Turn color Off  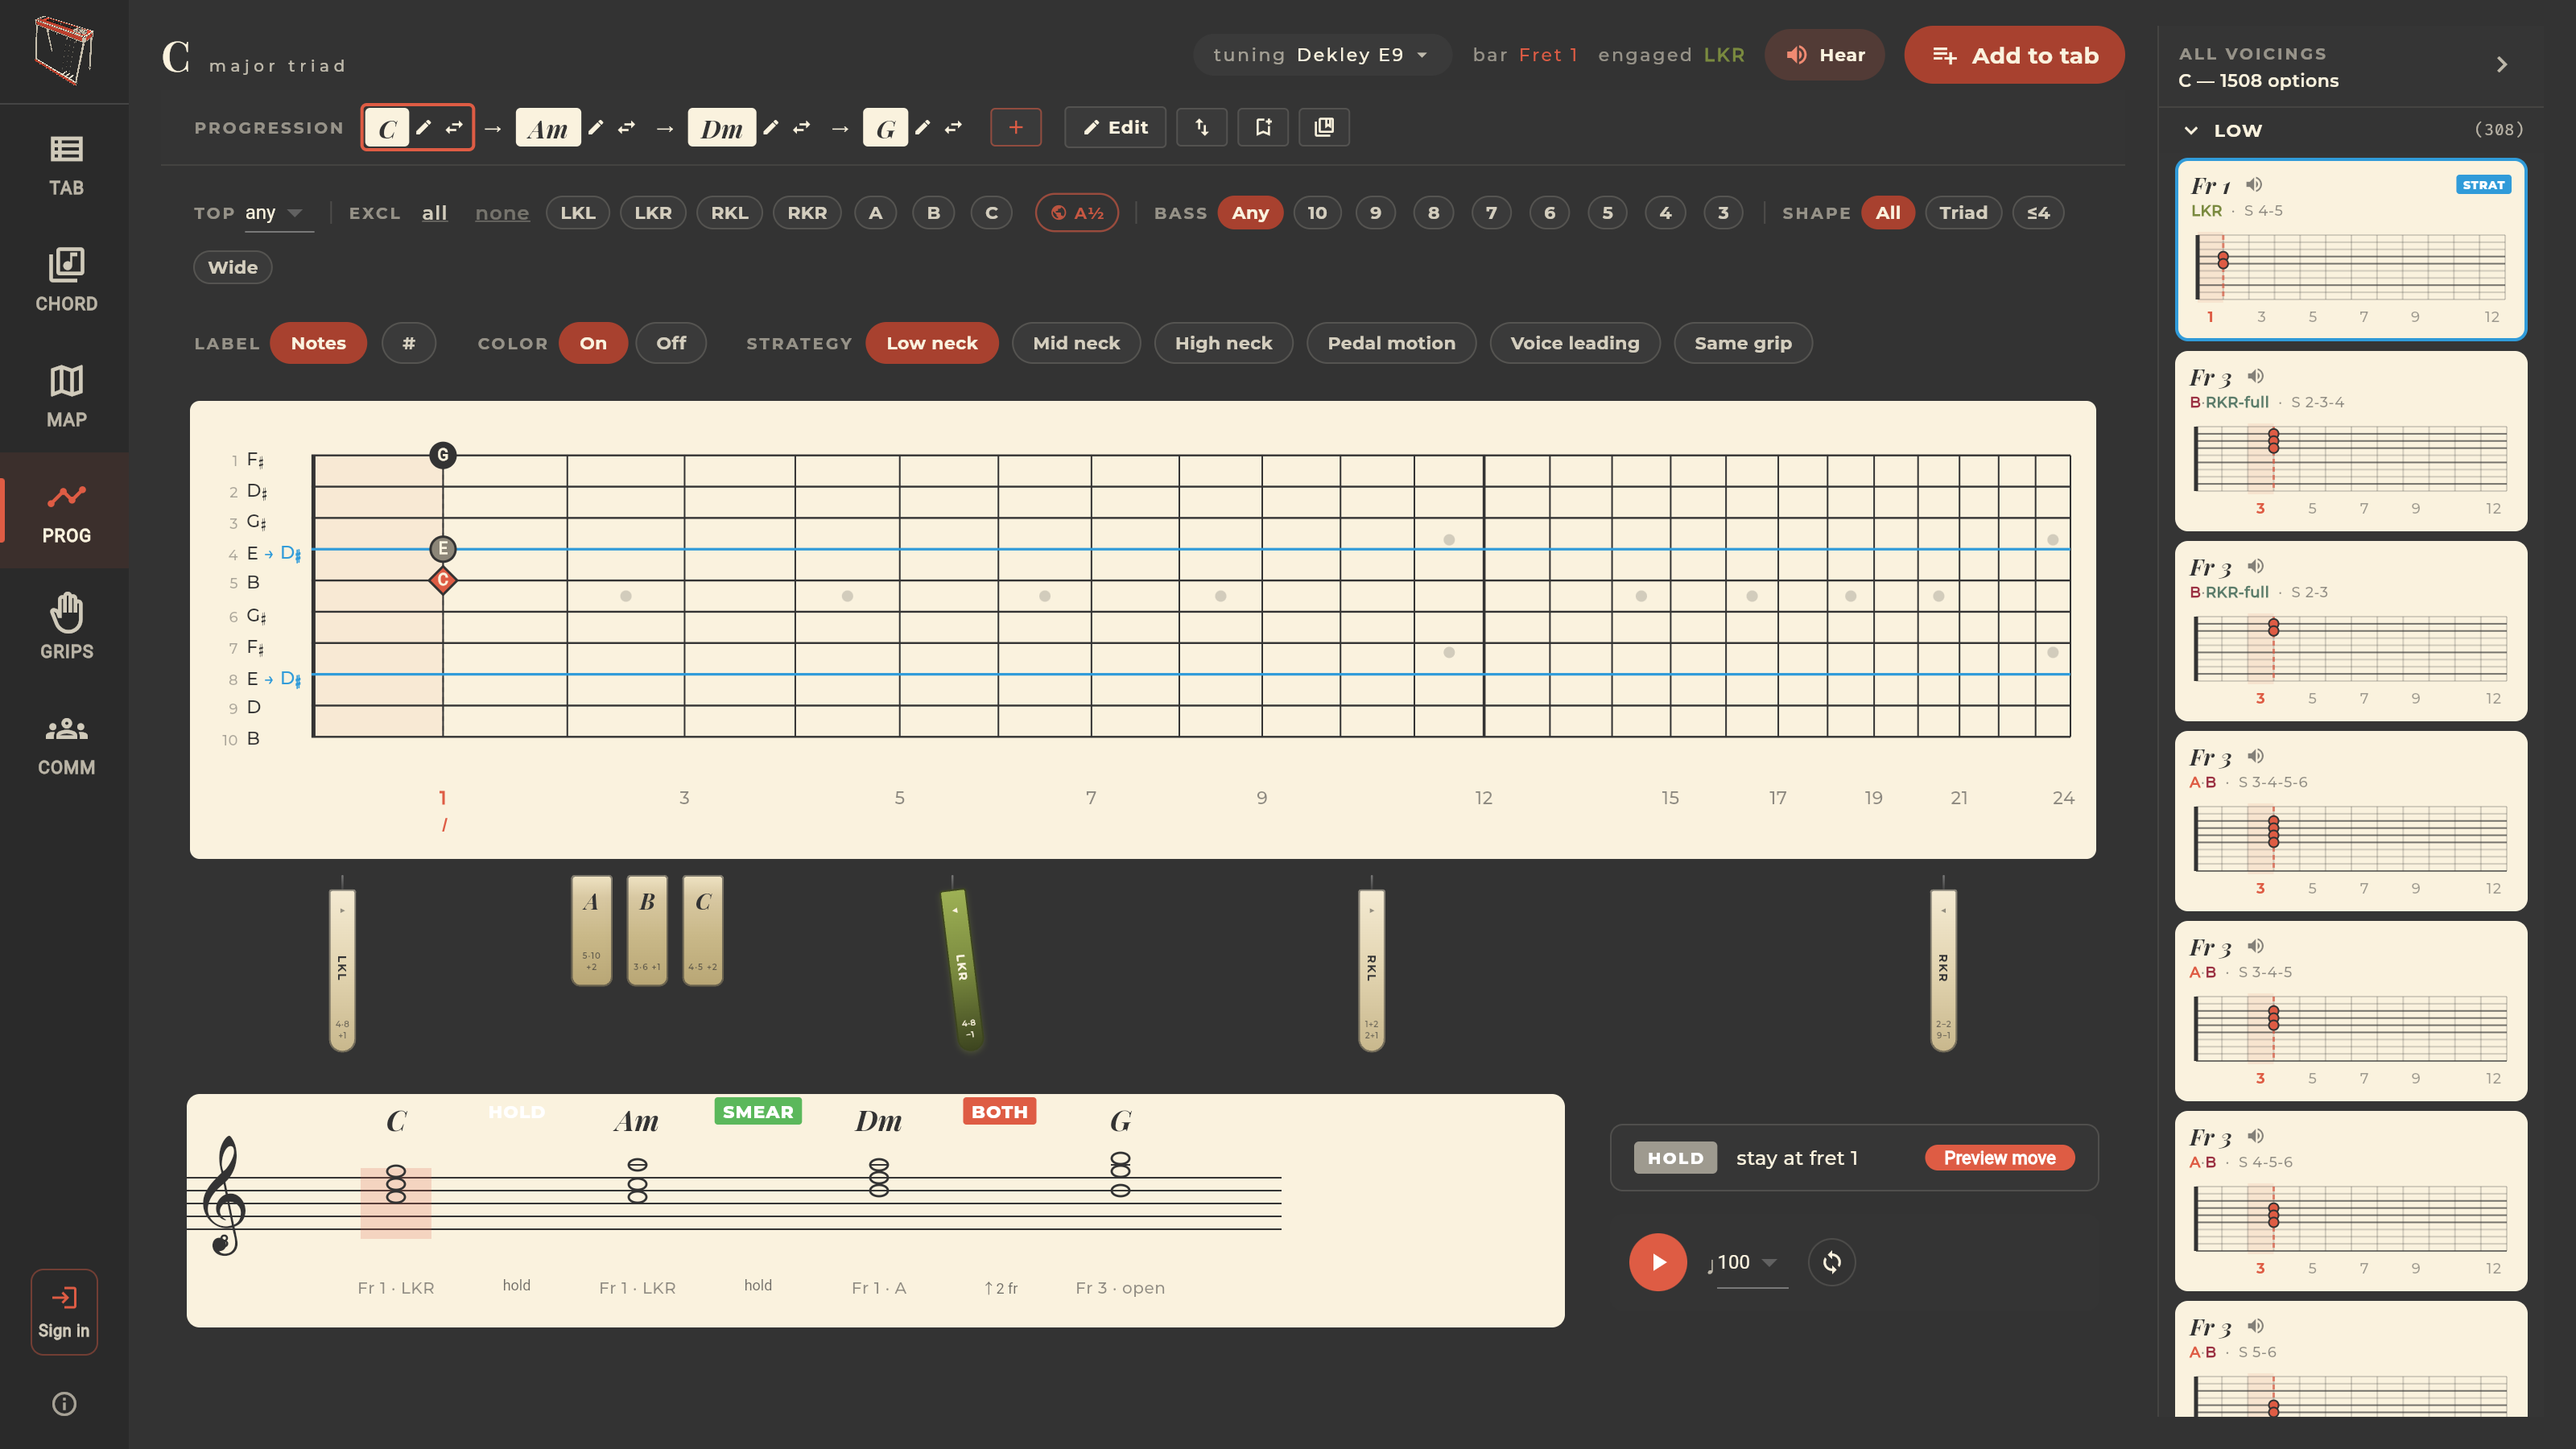[x=671, y=343]
